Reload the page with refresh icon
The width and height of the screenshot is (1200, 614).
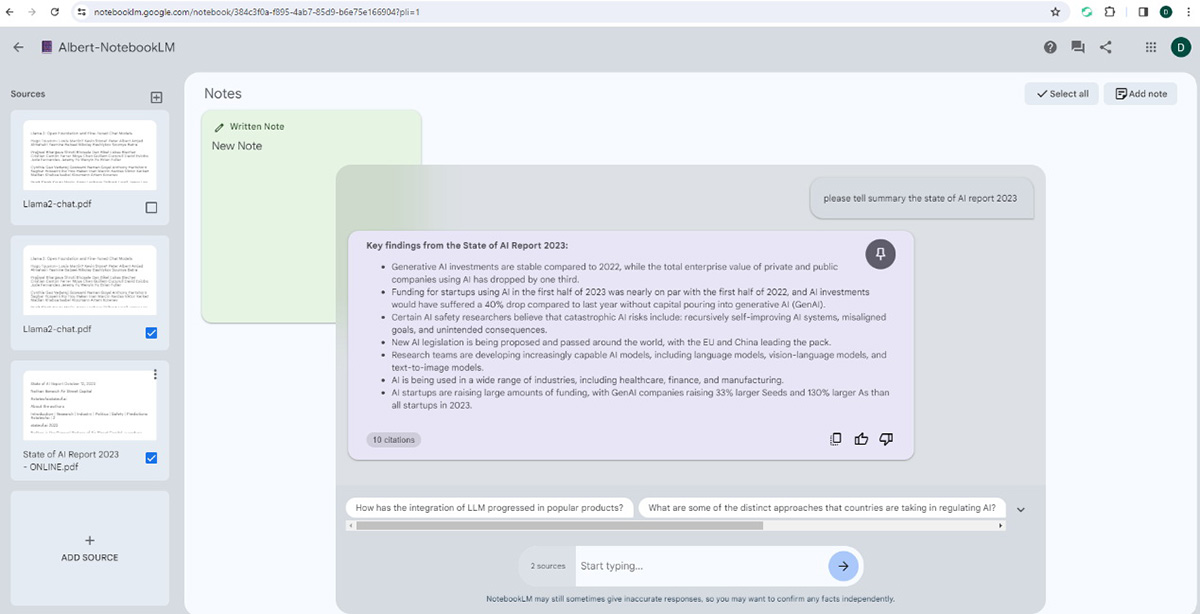tap(55, 12)
